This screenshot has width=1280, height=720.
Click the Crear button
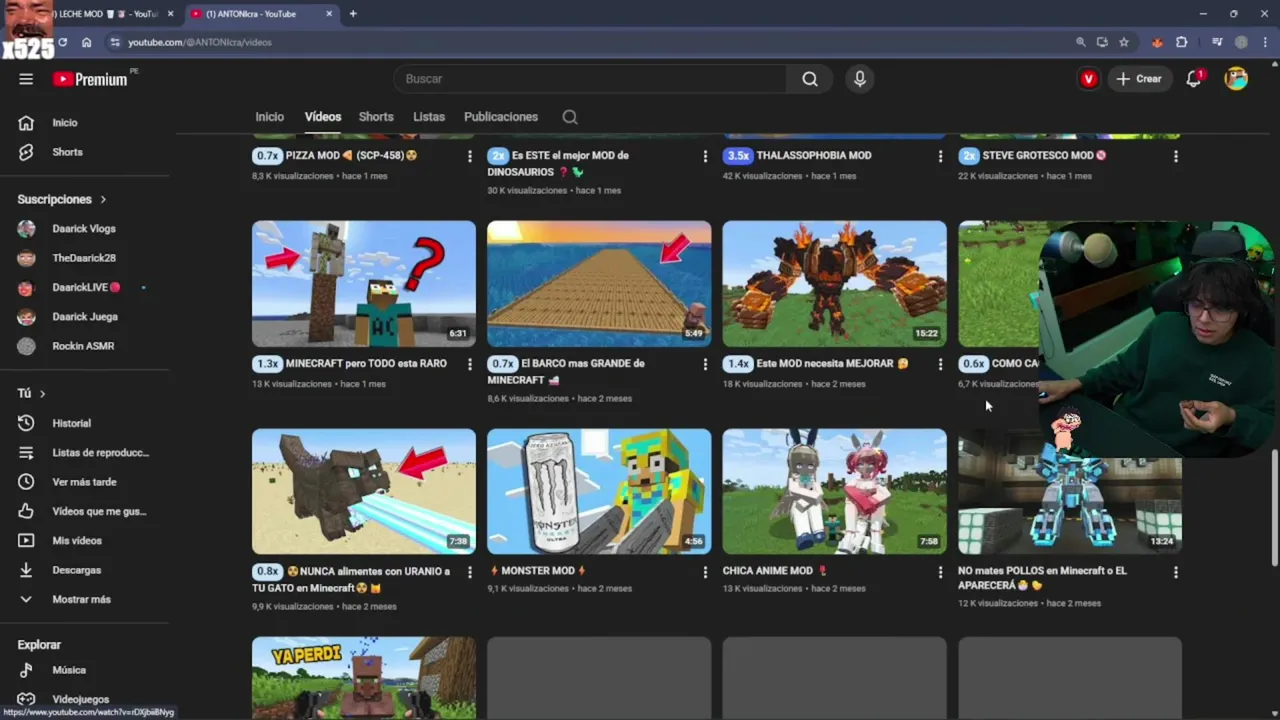tap(1139, 79)
